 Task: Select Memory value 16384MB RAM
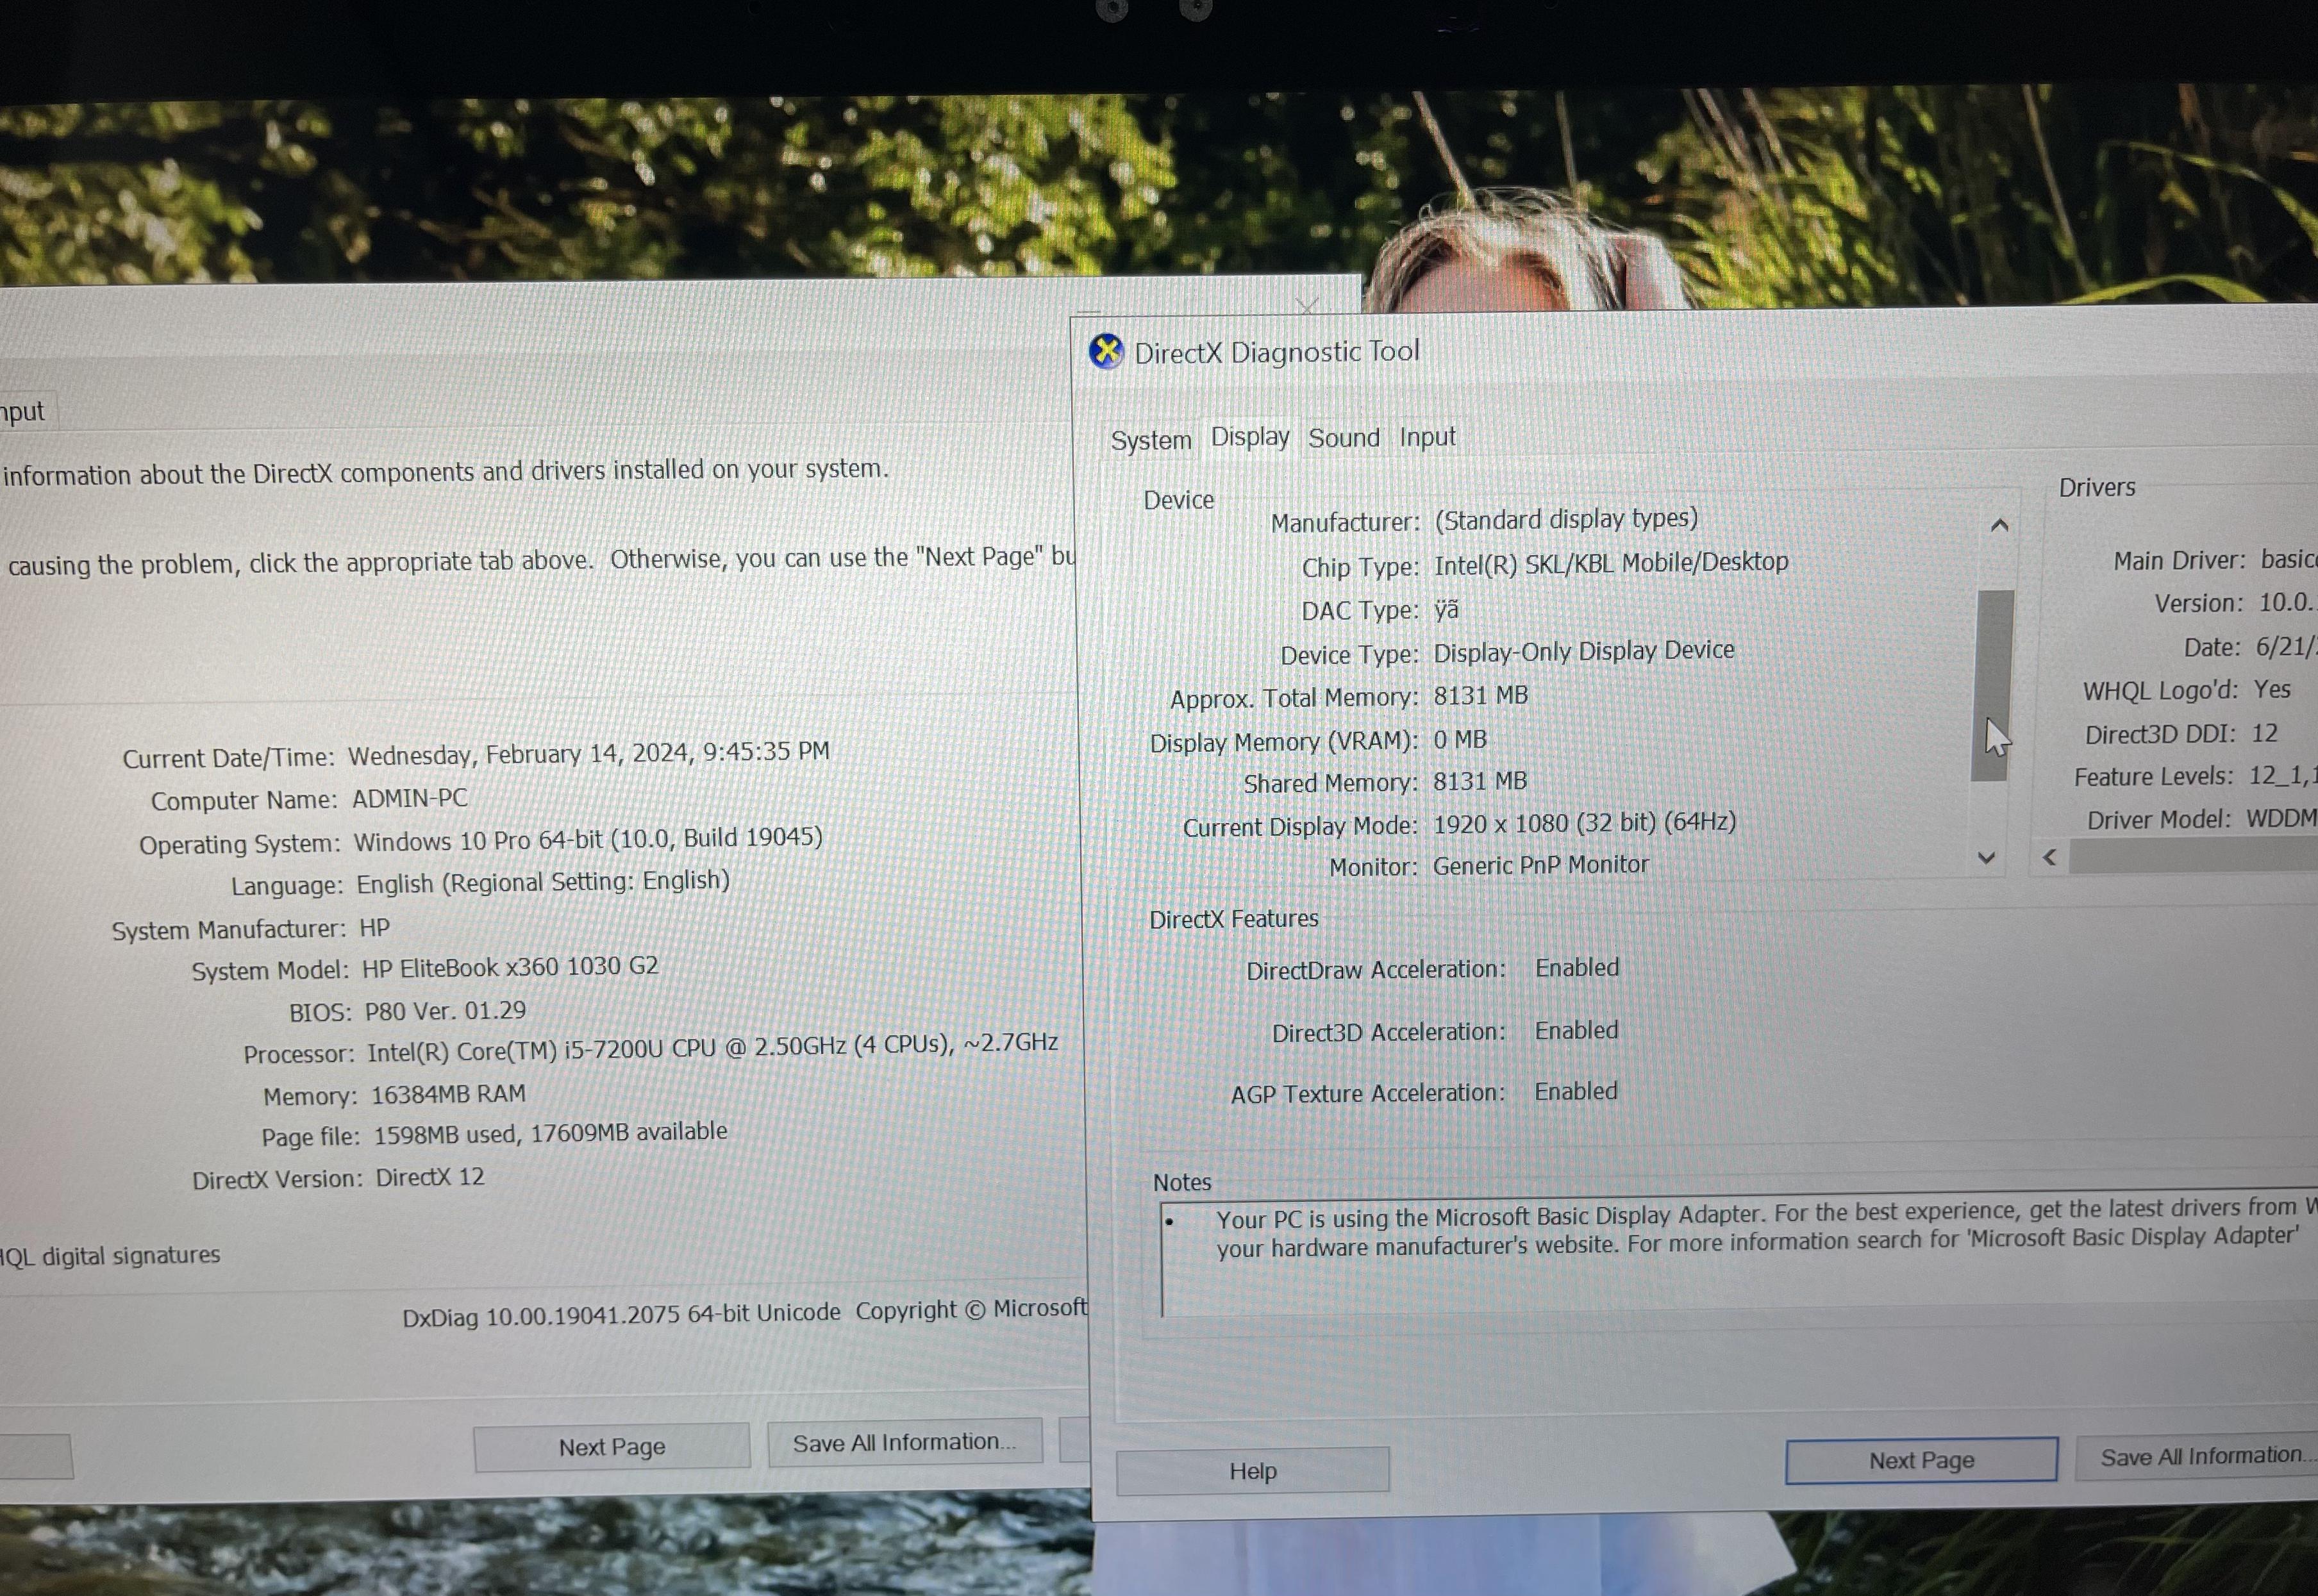click(x=448, y=1094)
